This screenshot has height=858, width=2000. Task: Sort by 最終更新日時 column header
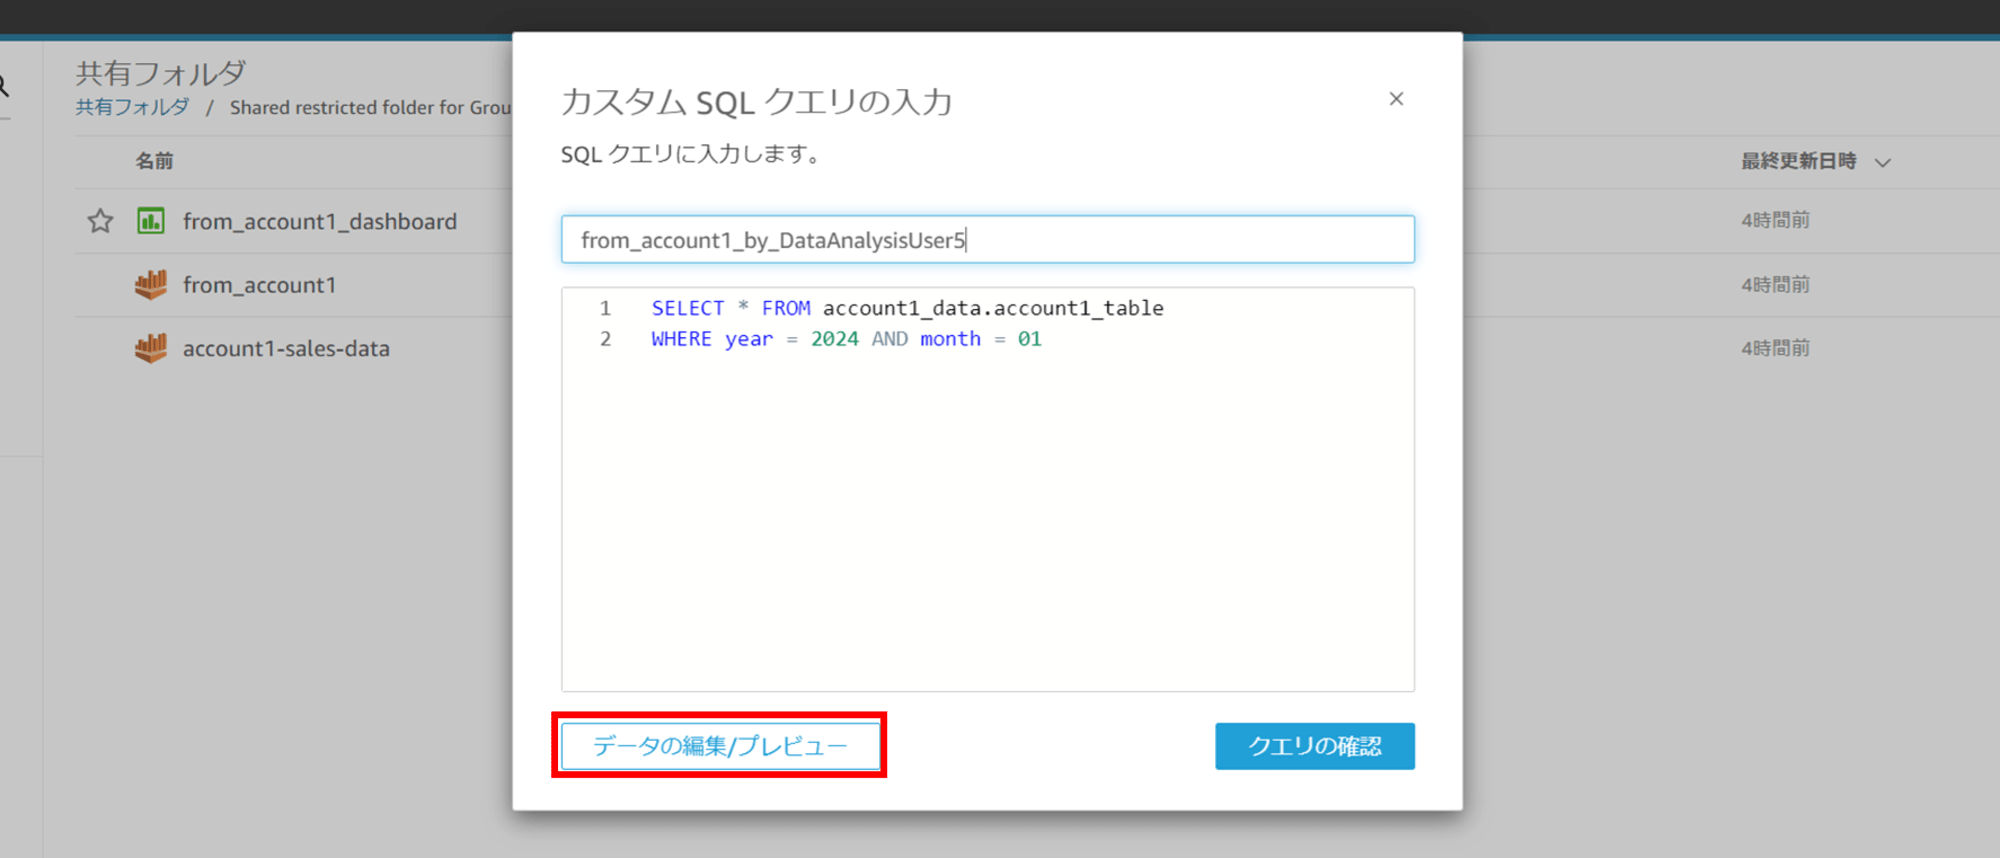point(1798,161)
